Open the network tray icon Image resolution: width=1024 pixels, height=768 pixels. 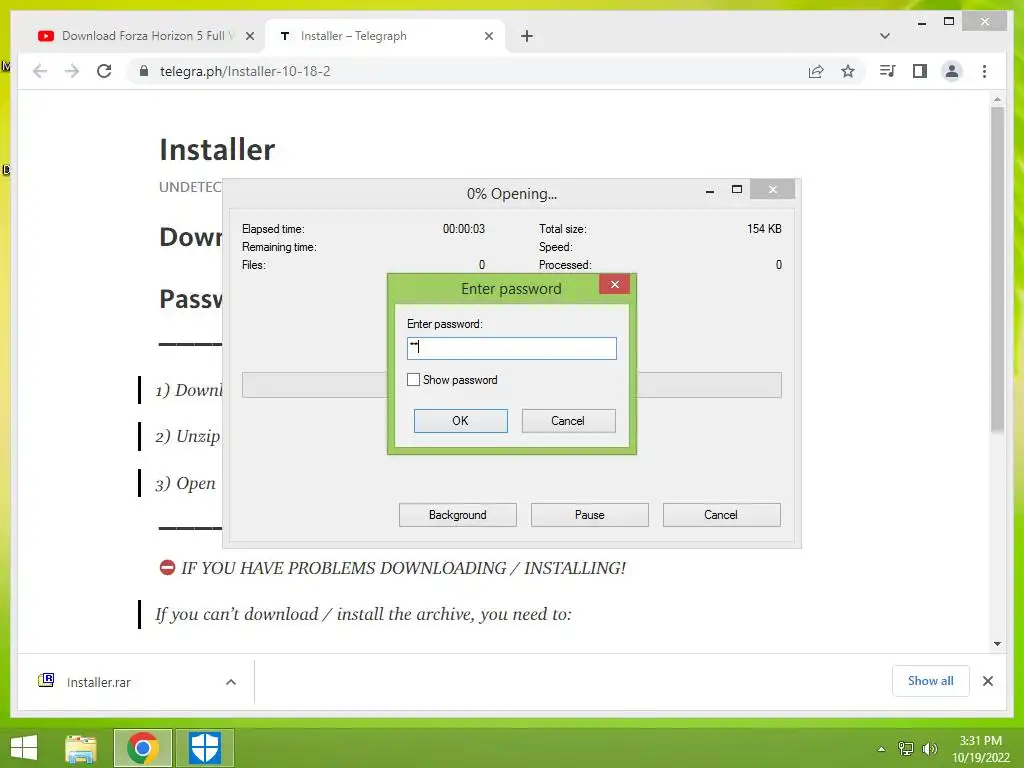click(x=905, y=748)
